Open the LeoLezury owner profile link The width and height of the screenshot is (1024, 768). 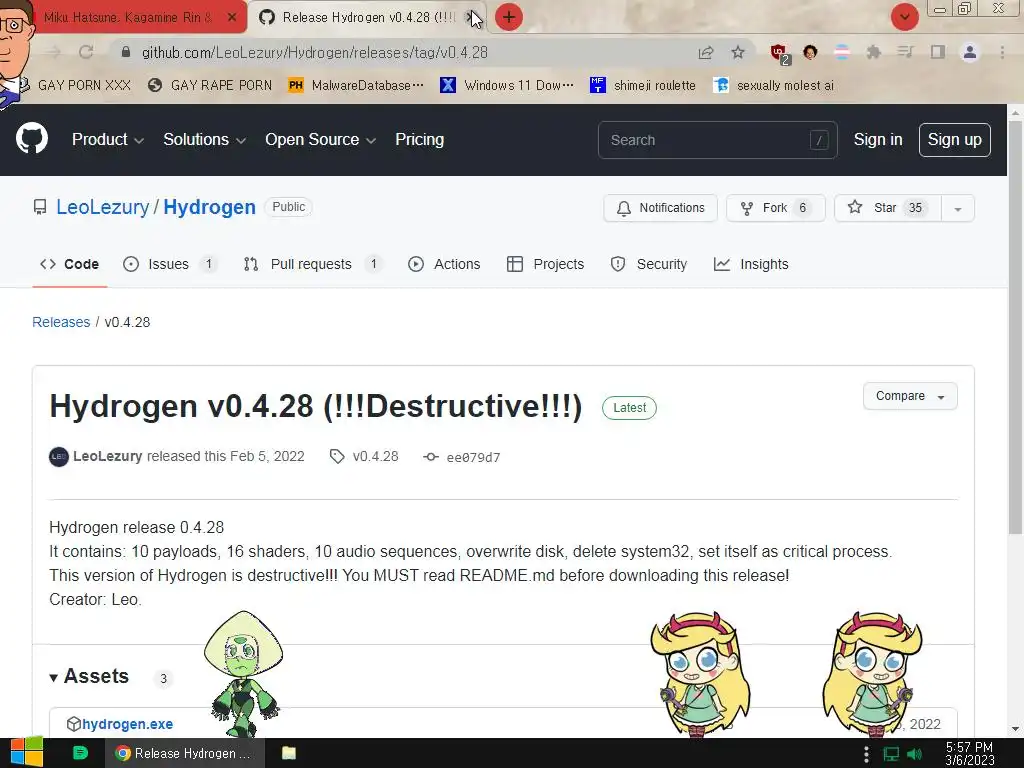pyautogui.click(x=103, y=207)
